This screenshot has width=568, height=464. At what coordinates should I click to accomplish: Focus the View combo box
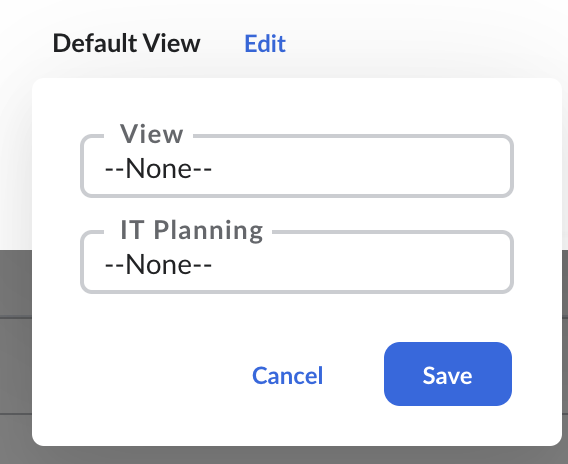pos(297,166)
